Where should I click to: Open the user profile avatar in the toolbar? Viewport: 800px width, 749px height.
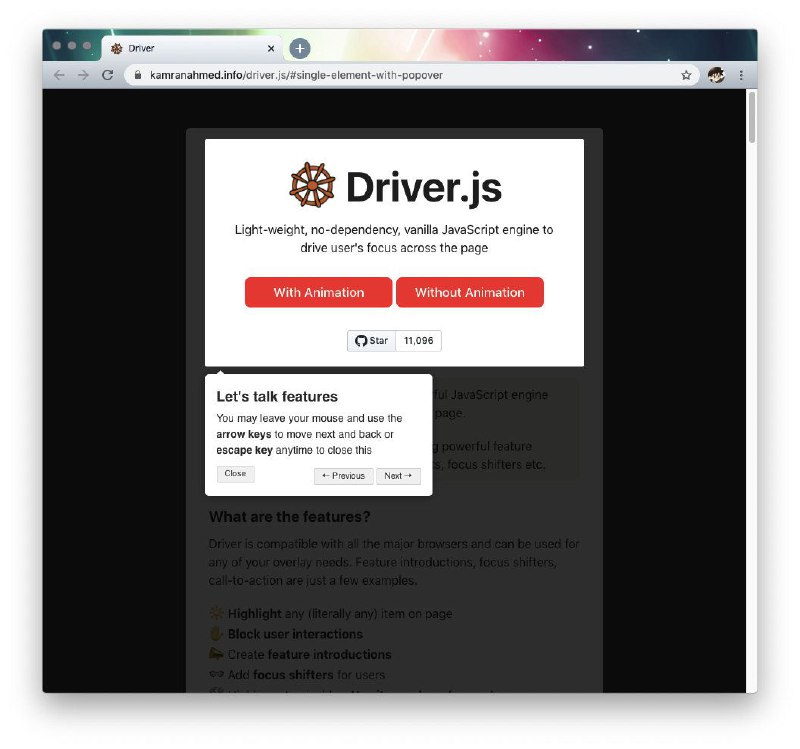pos(716,75)
